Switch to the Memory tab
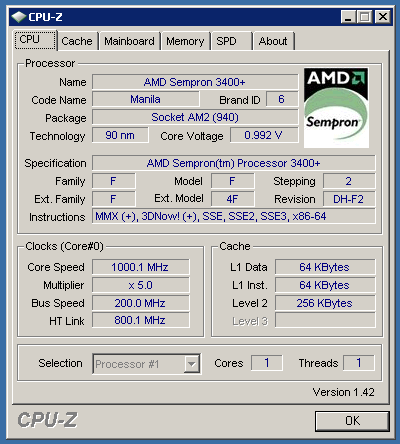Screen dimensions: 400x444 185,41
